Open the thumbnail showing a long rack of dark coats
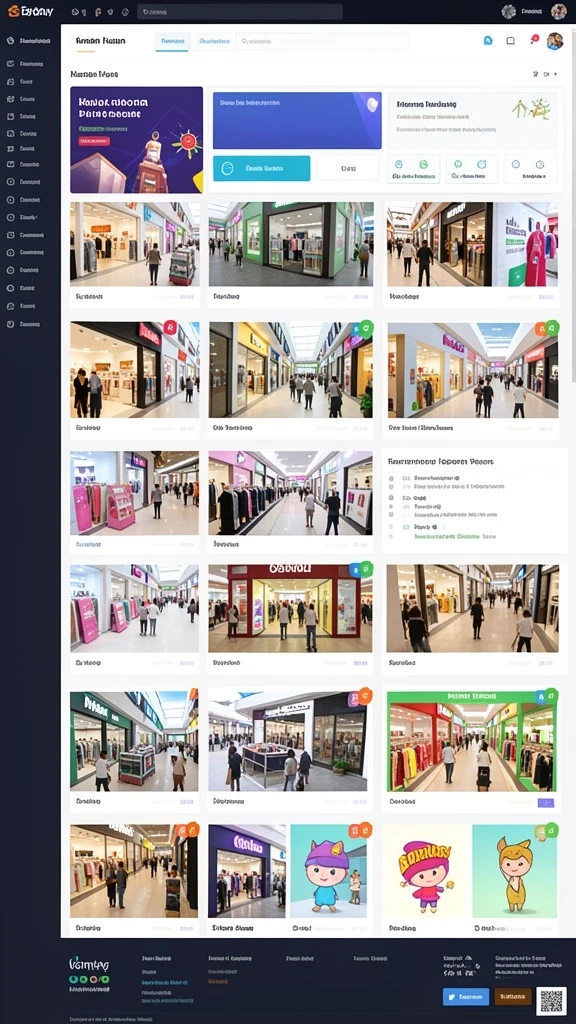576x1024 pixels. point(290,493)
